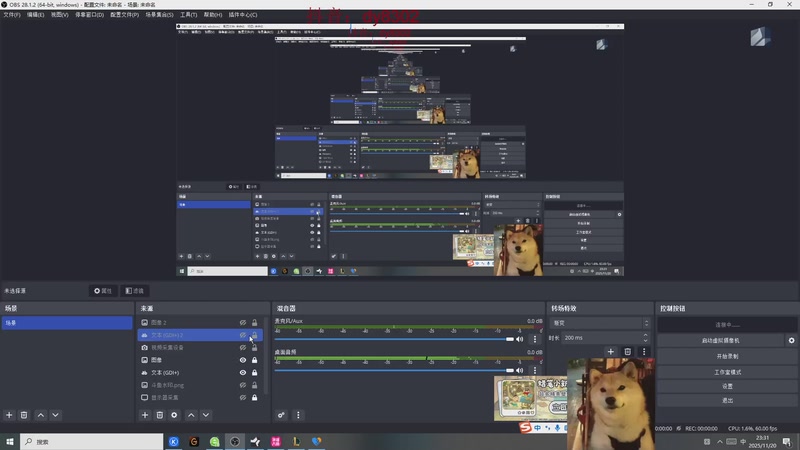Screen dimensions: 800x450
Task: Toggle lock on the 斗鱼水印.png source
Action: pos(255,385)
